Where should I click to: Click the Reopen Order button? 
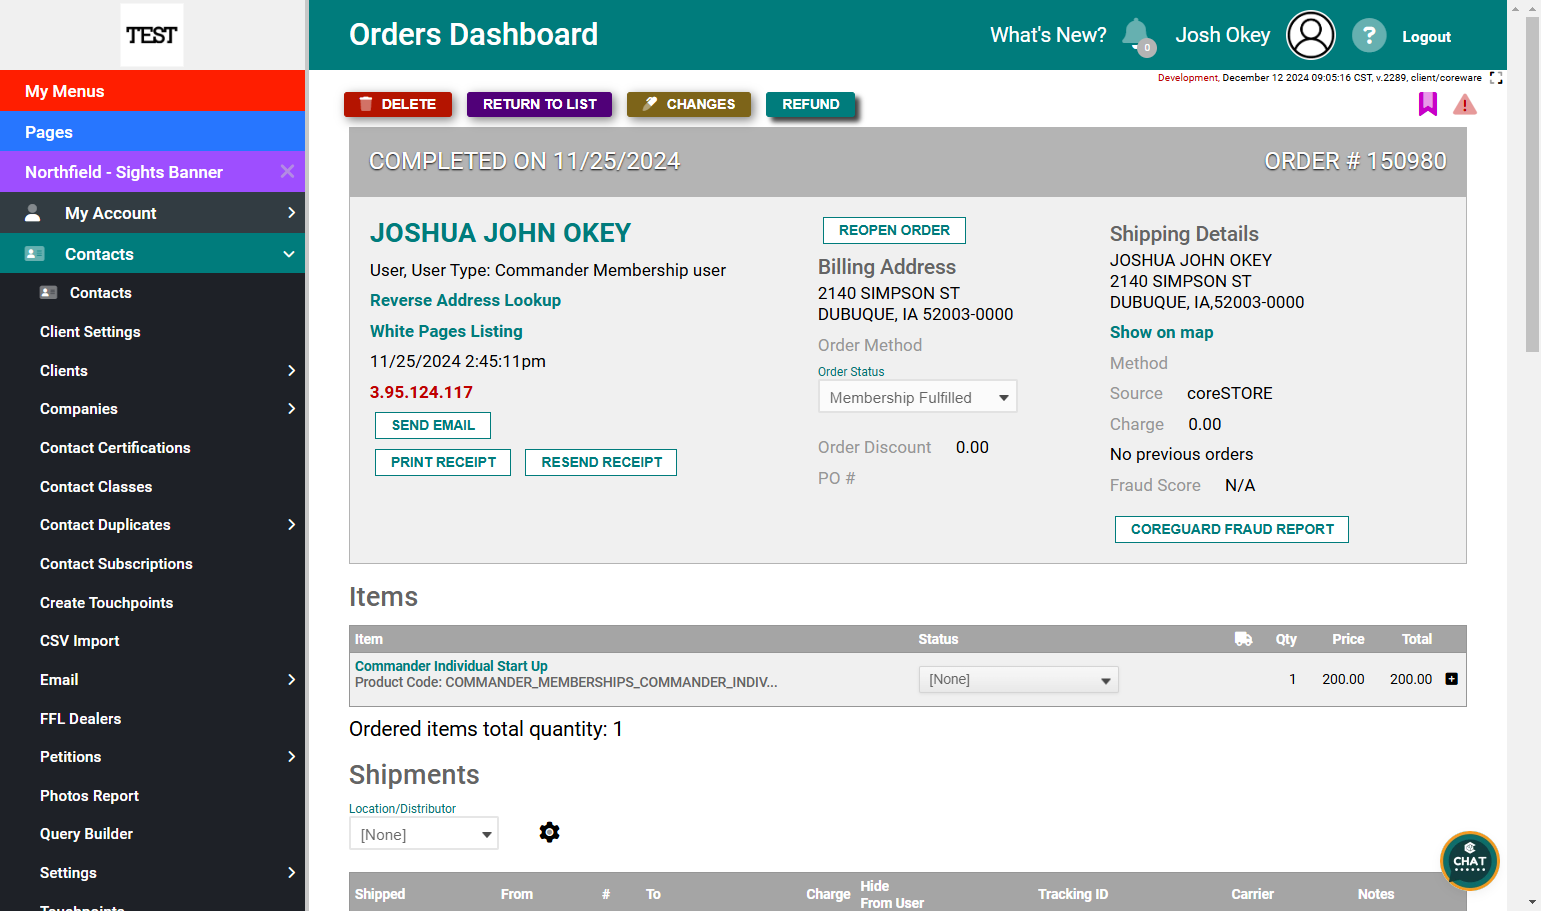(x=894, y=230)
